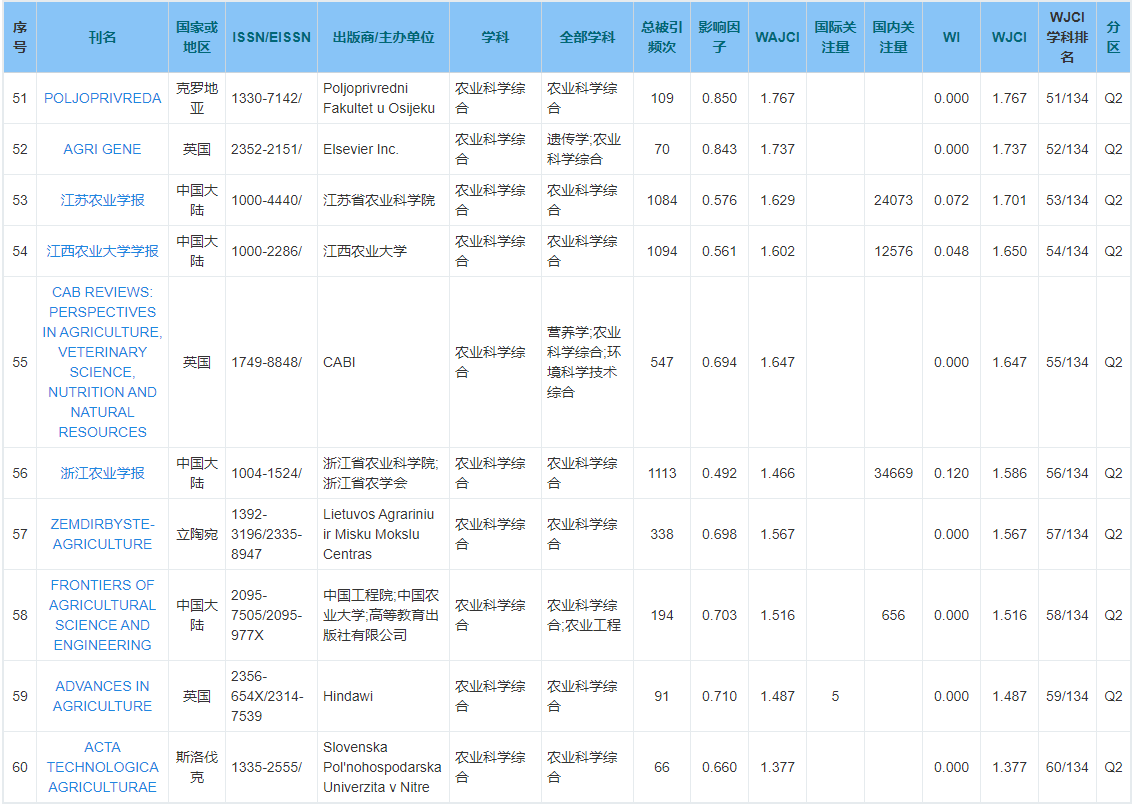Select impact factor 0.850
The width and height of the screenshot is (1134, 806).
point(720,98)
